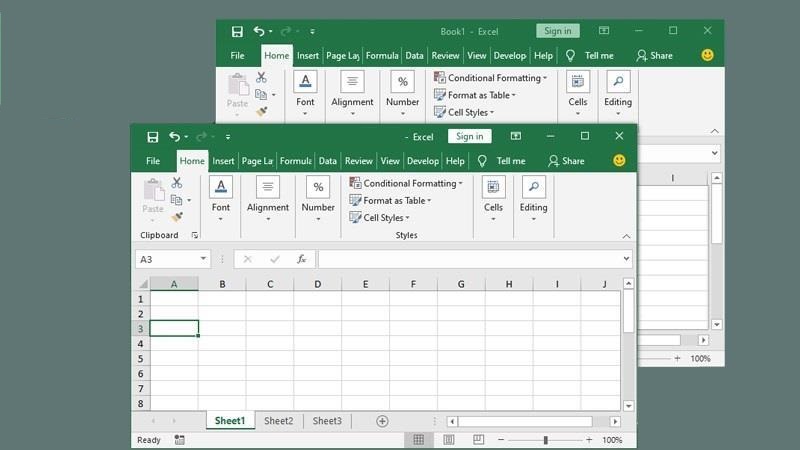Screen dimensions: 800x450
Task: Click Copy icon in back window
Action: click(x=261, y=94)
